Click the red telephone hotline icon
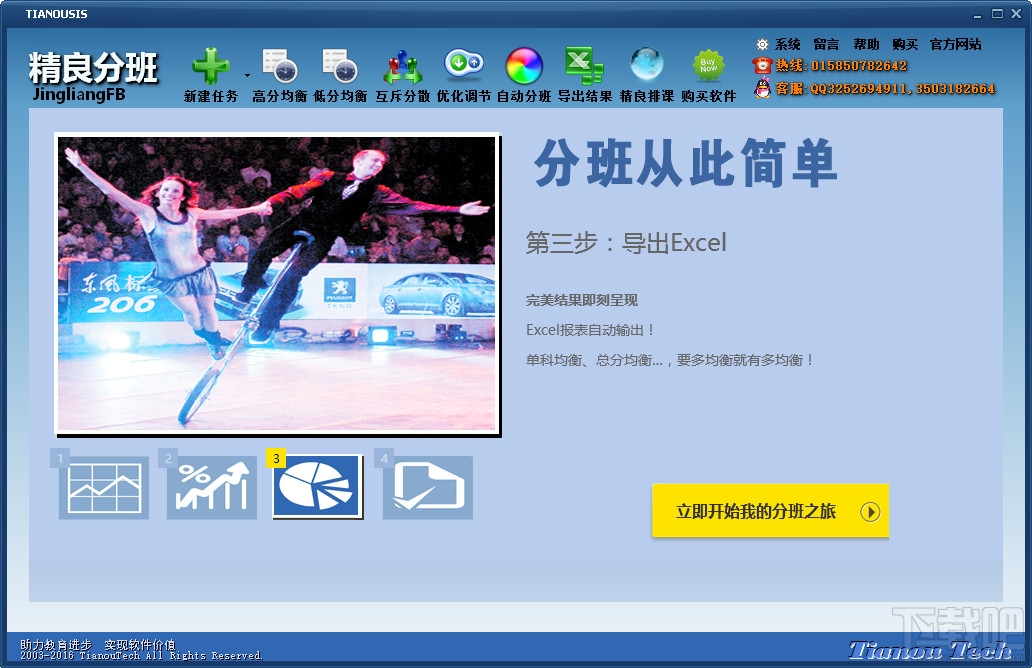1032x668 pixels. coord(762,65)
